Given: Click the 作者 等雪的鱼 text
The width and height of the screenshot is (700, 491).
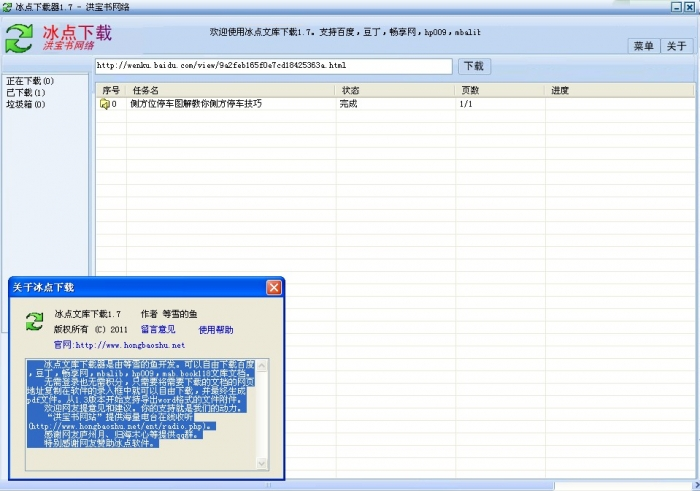Looking at the screenshot, I should pos(169,314).
